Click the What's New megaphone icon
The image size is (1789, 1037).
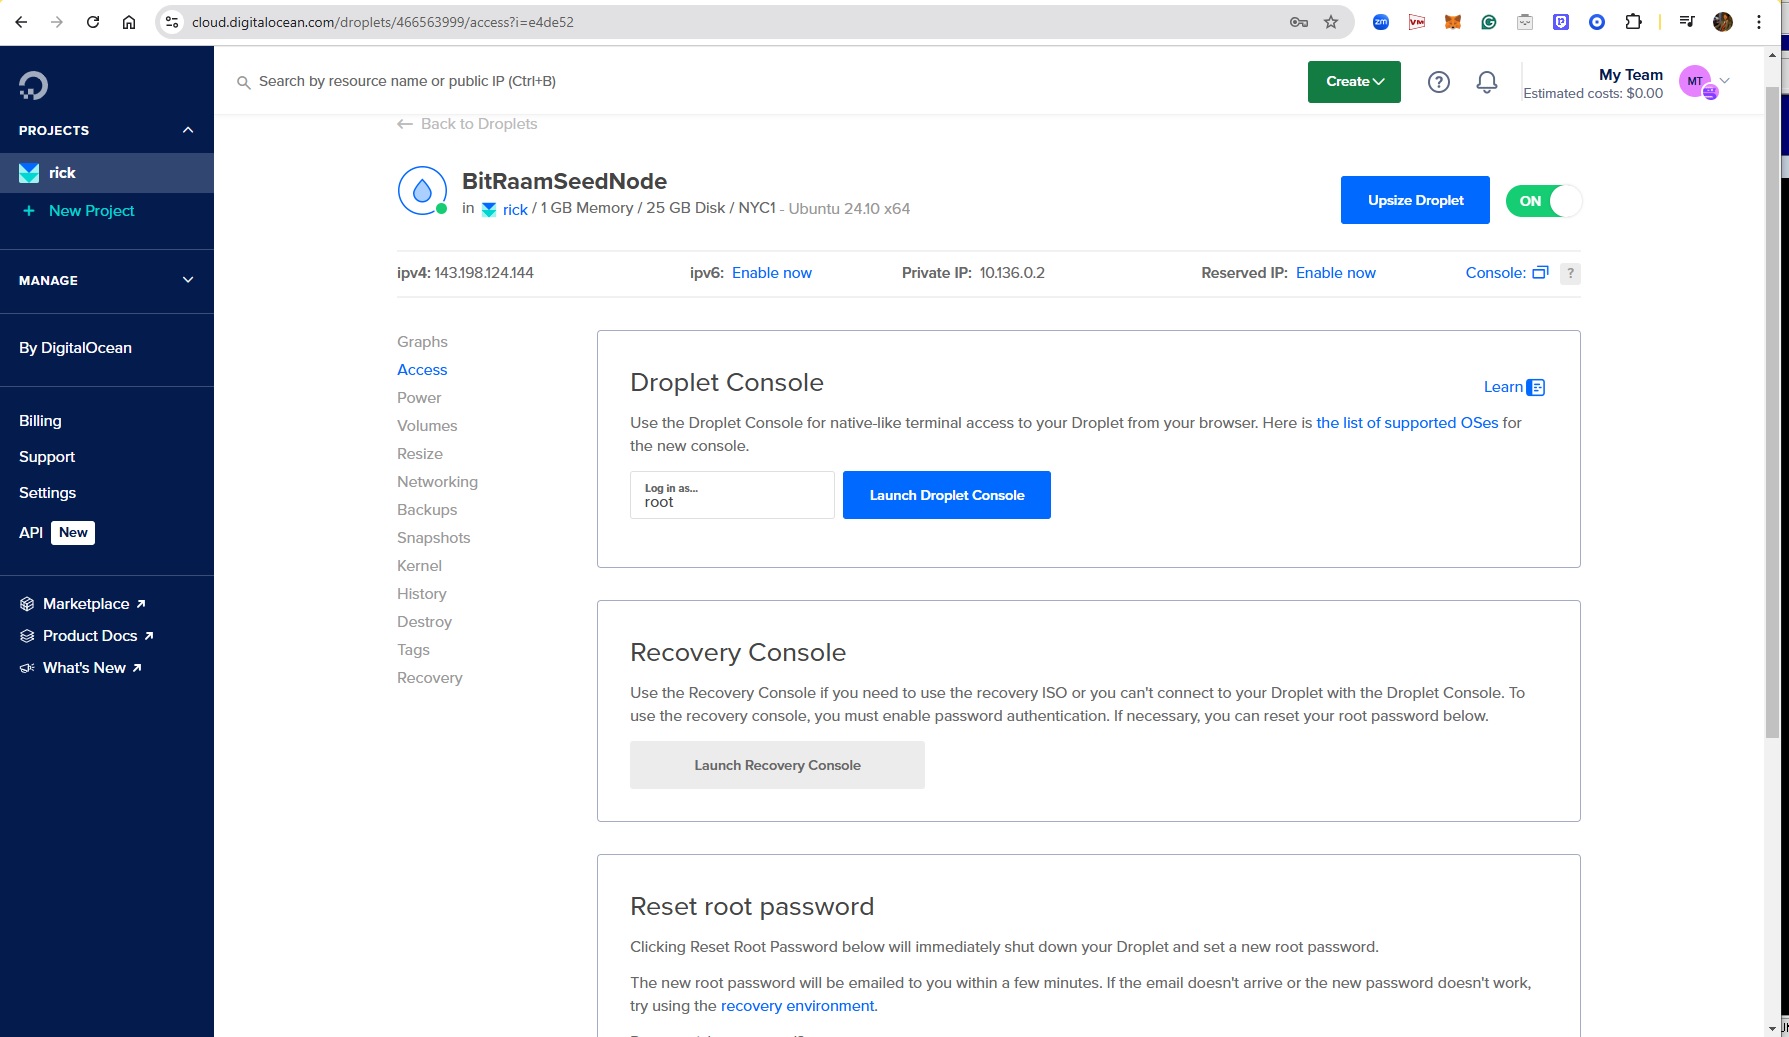point(27,668)
